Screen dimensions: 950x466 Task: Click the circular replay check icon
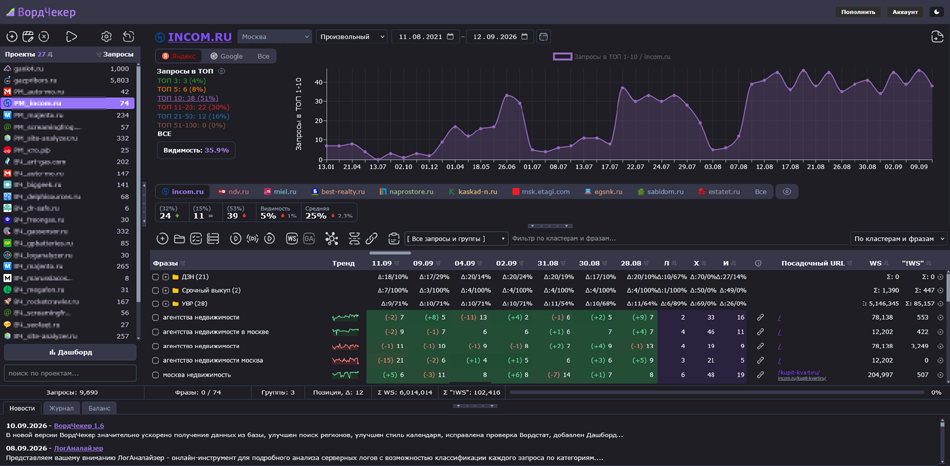pyautogui.click(x=270, y=239)
